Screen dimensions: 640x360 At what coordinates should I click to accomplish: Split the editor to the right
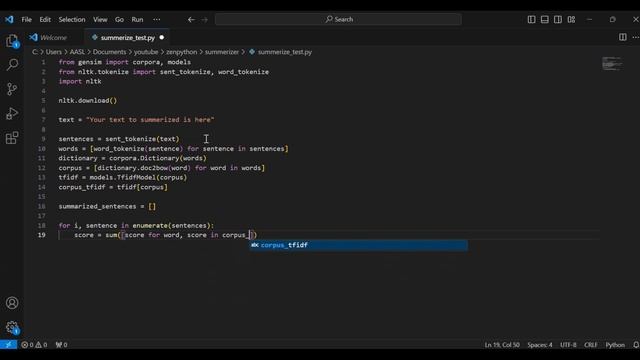(x=622, y=37)
